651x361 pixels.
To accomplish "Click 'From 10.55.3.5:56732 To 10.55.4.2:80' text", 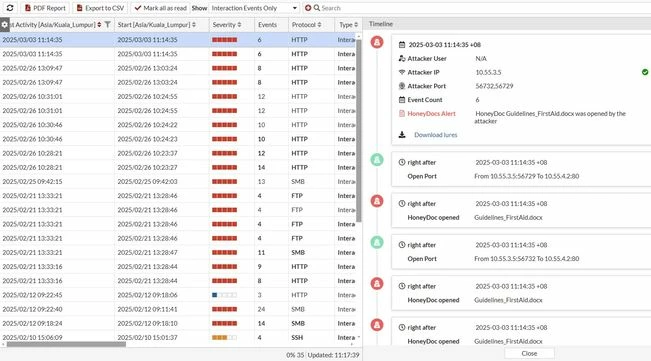I will (x=526, y=259).
